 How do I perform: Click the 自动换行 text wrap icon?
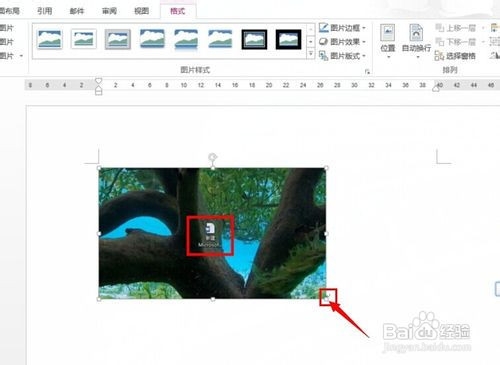[416, 33]
